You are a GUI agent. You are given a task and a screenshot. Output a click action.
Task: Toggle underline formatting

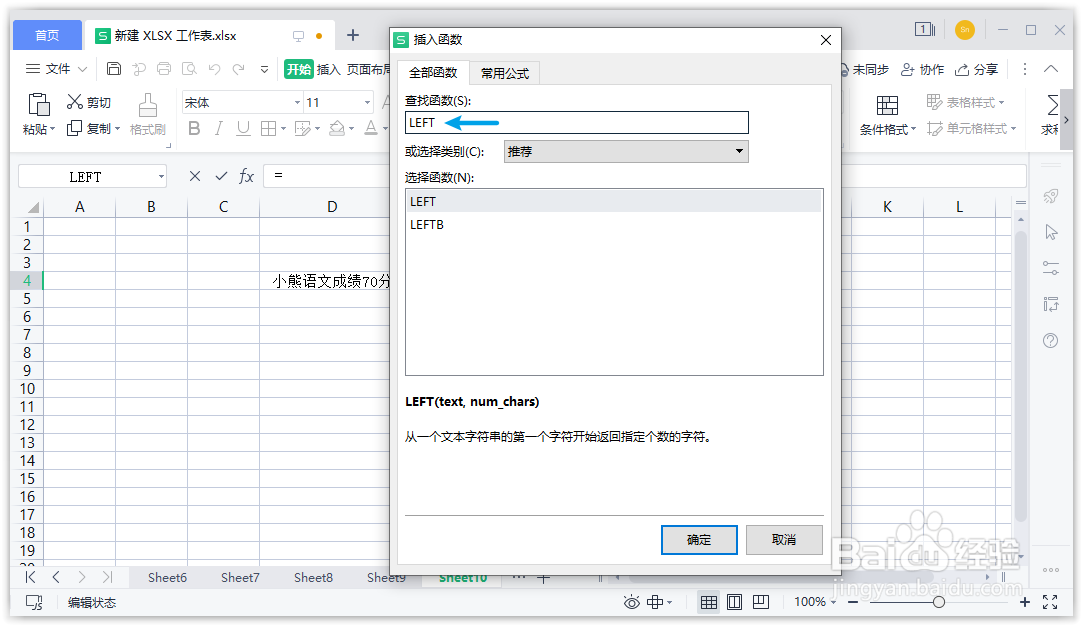point(244,129)
